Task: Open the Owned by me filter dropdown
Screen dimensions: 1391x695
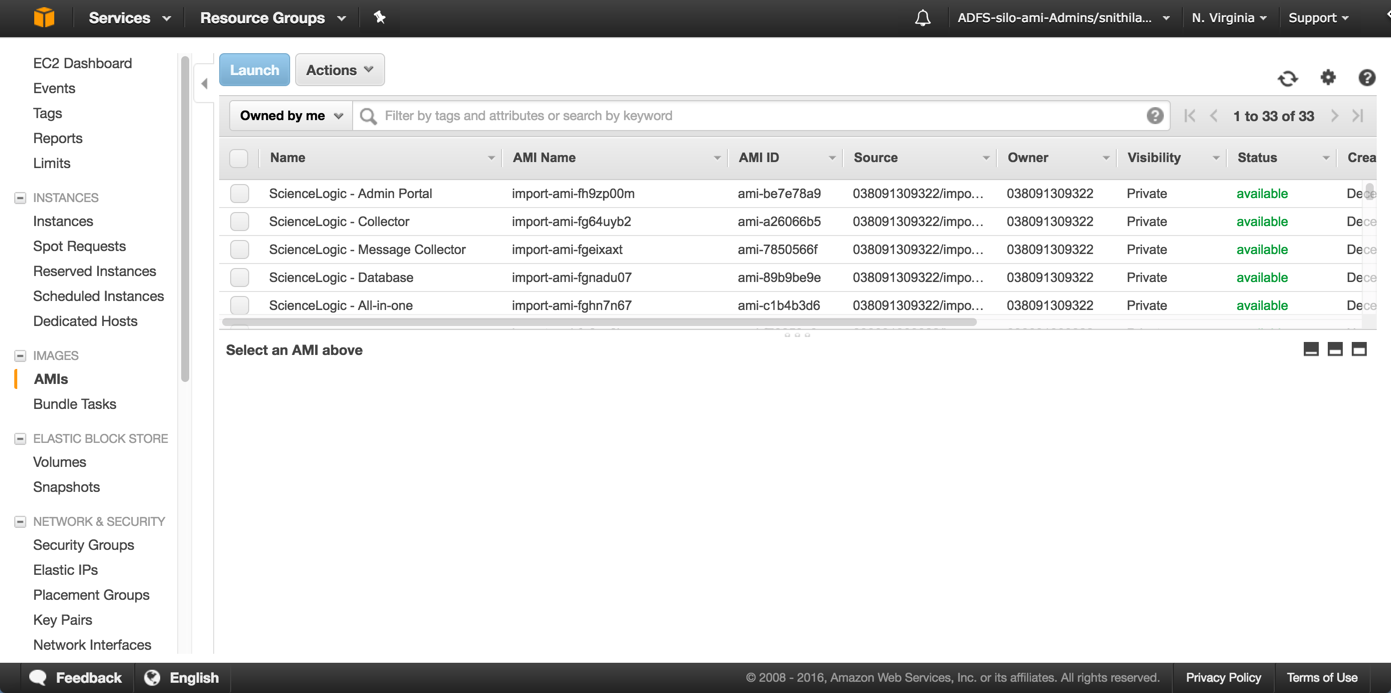Action: [x=291, y=116]
